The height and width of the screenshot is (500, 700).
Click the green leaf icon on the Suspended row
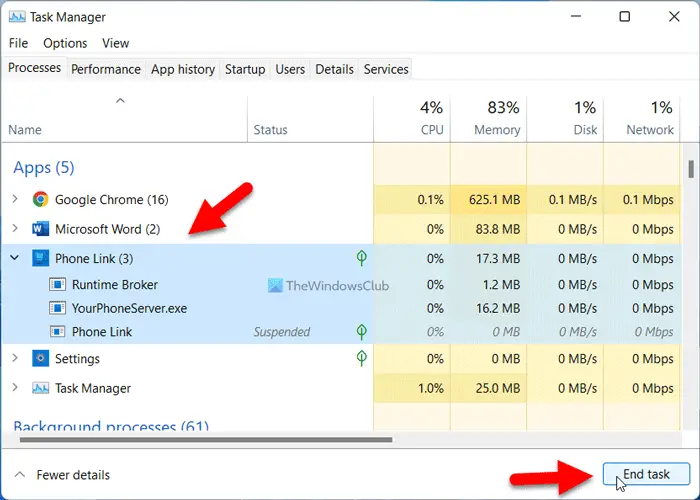click(x=362, y=331)
